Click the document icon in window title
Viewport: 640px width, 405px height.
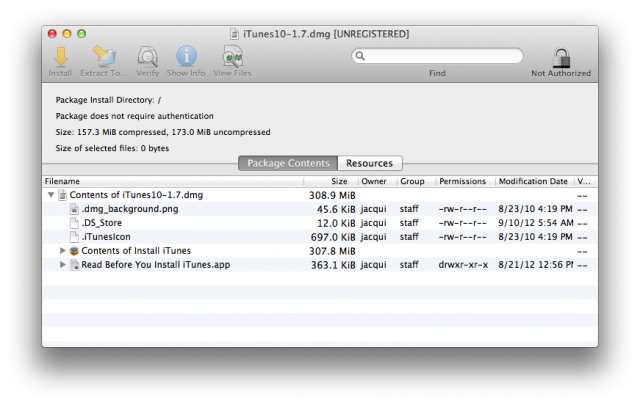(234, 34)
